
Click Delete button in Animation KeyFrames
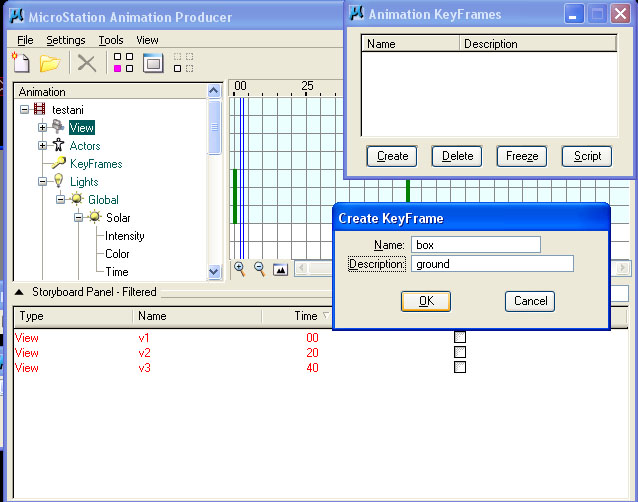457,156
